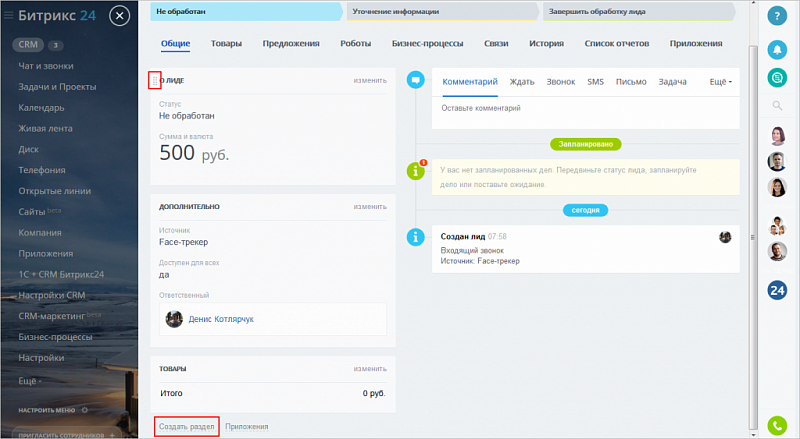Click the drag handle of 'О лиде' section
This screenshot has height=439, width=800.
[154, 80]
